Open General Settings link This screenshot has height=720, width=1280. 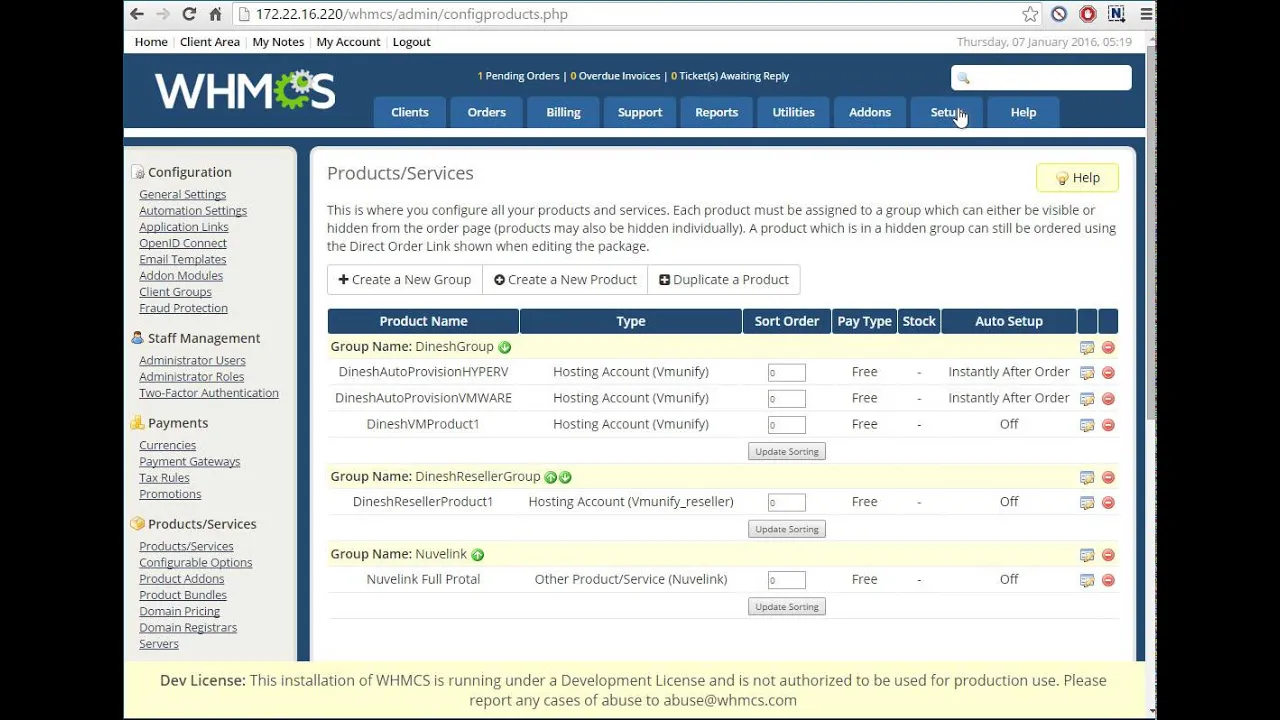(183, 195)
